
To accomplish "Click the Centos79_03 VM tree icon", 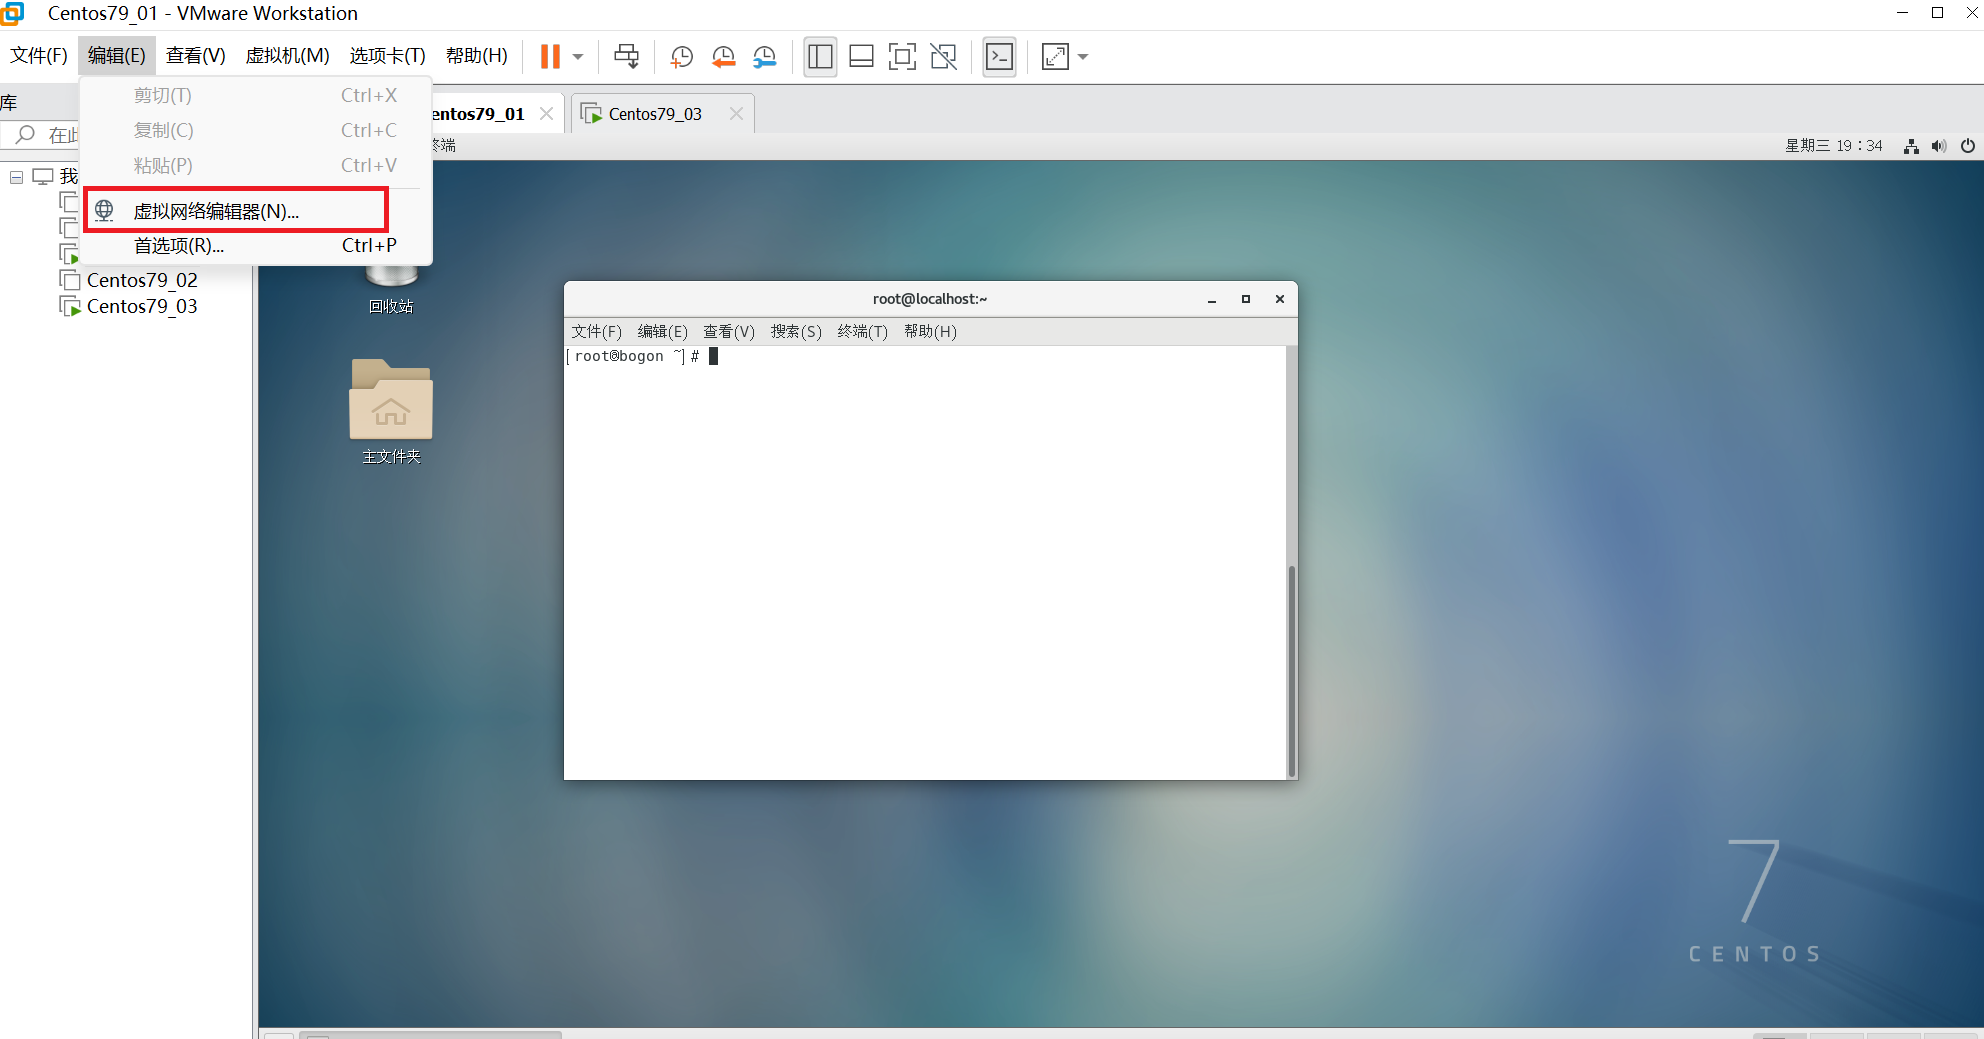I will coord(70,306).
